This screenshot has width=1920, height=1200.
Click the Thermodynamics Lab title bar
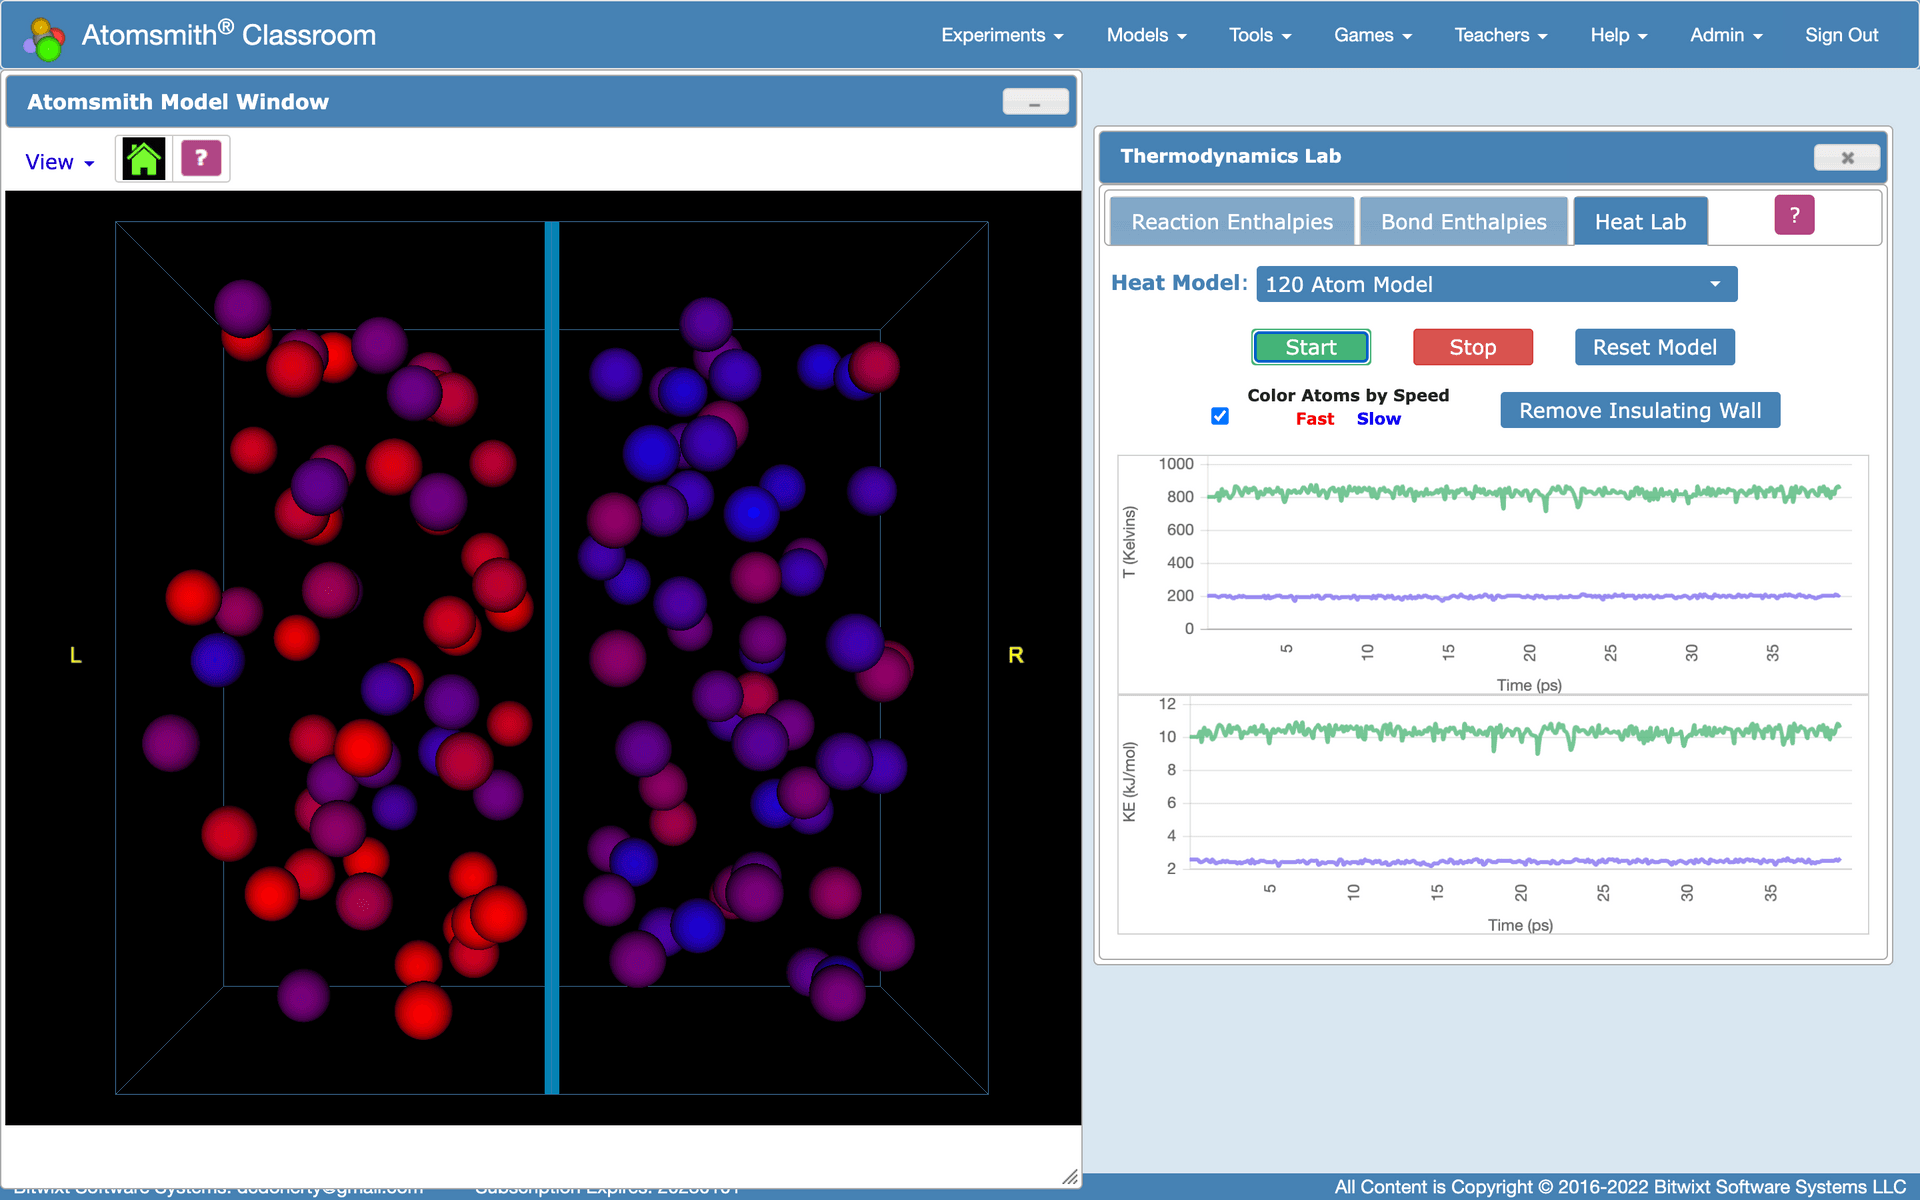[x=1492, y=156]
